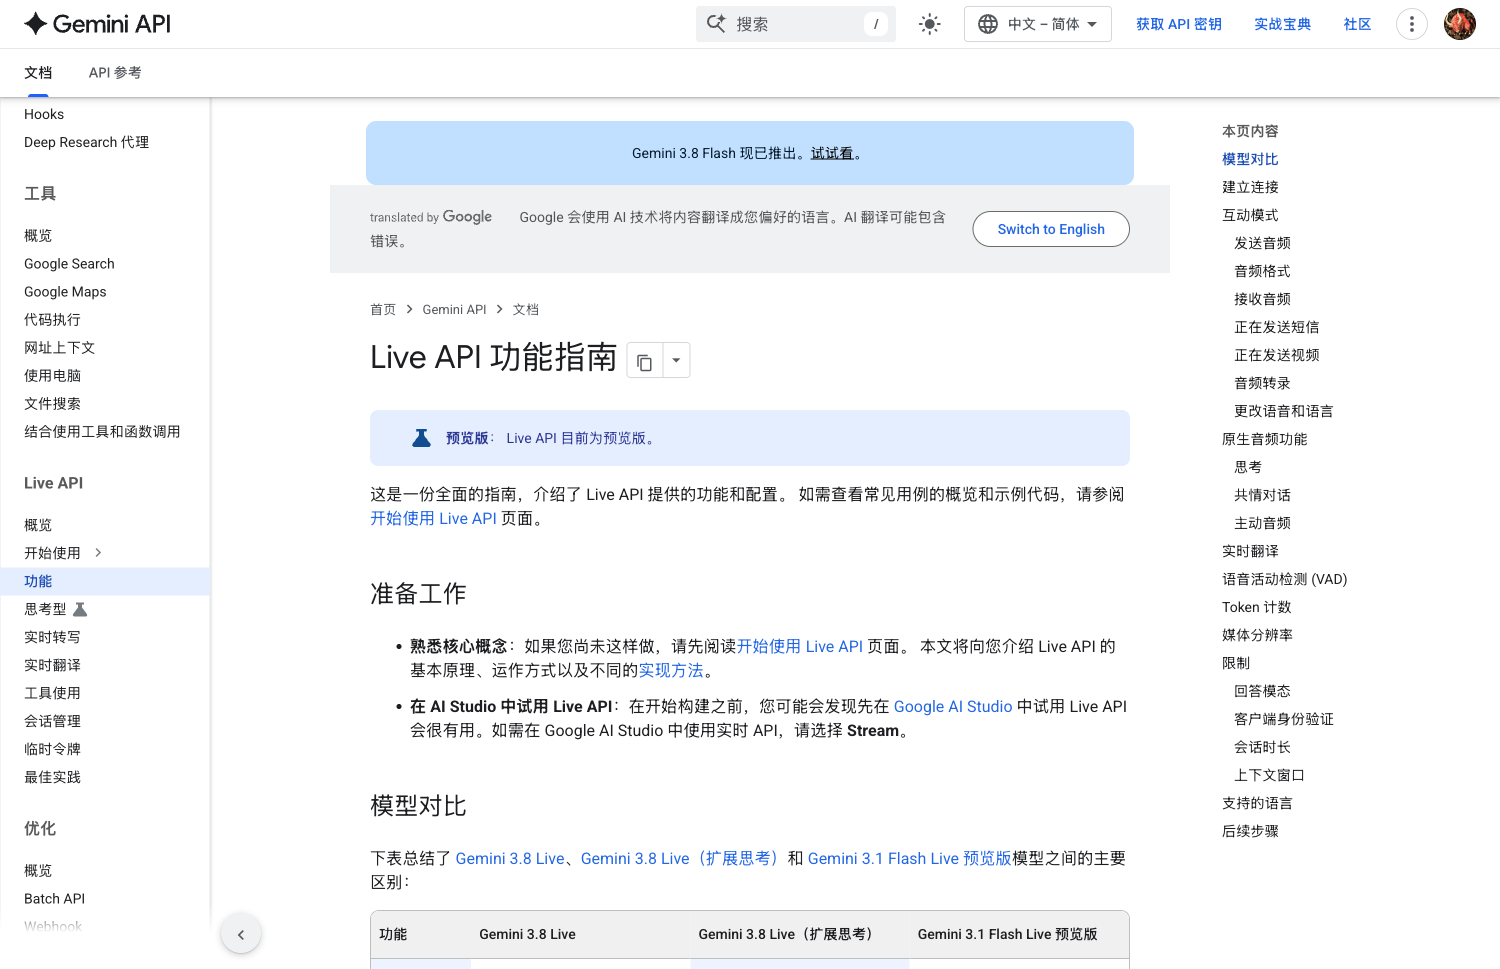This screenshot has height=969, width=1500.
Task: Click the Switch to English button
Action: click(x=1051, y=229)
